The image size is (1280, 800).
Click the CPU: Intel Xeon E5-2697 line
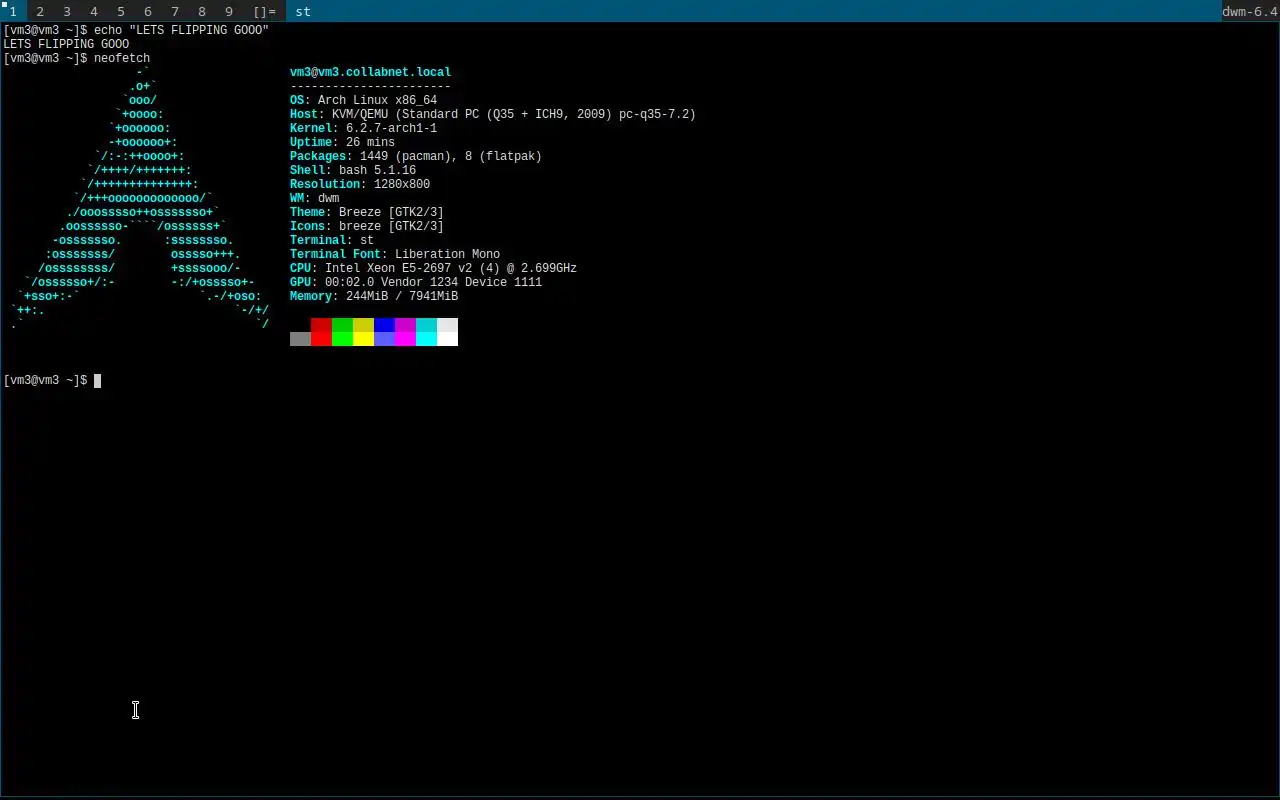[x=433, y=268]
